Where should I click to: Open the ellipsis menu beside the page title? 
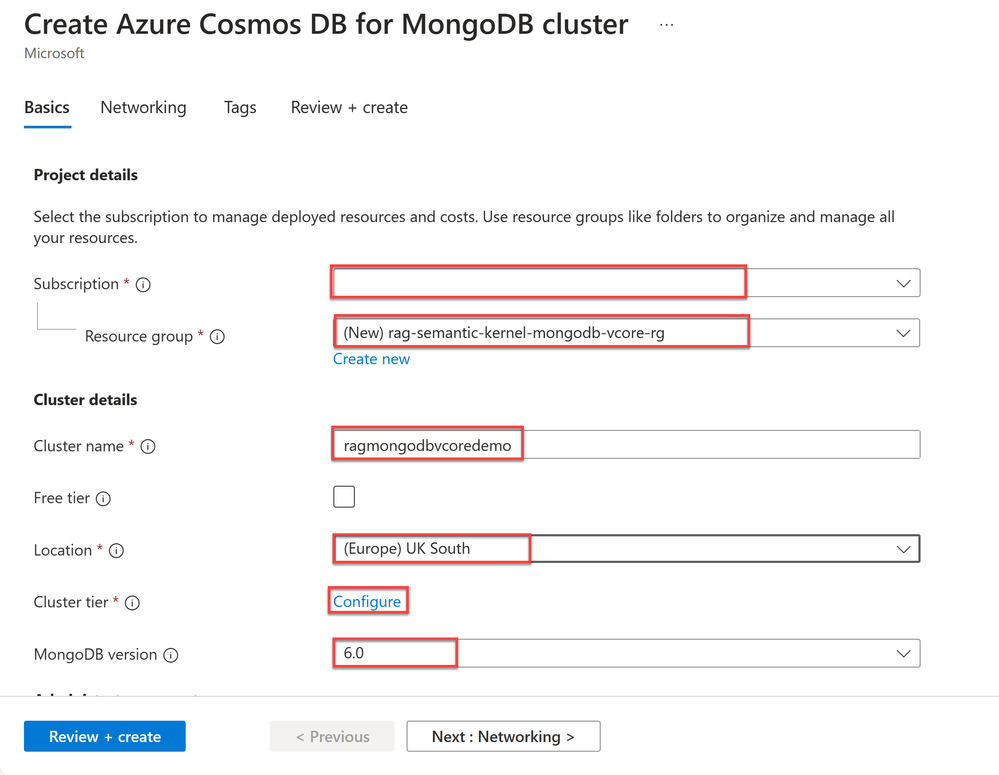click(x=666, y=25)
